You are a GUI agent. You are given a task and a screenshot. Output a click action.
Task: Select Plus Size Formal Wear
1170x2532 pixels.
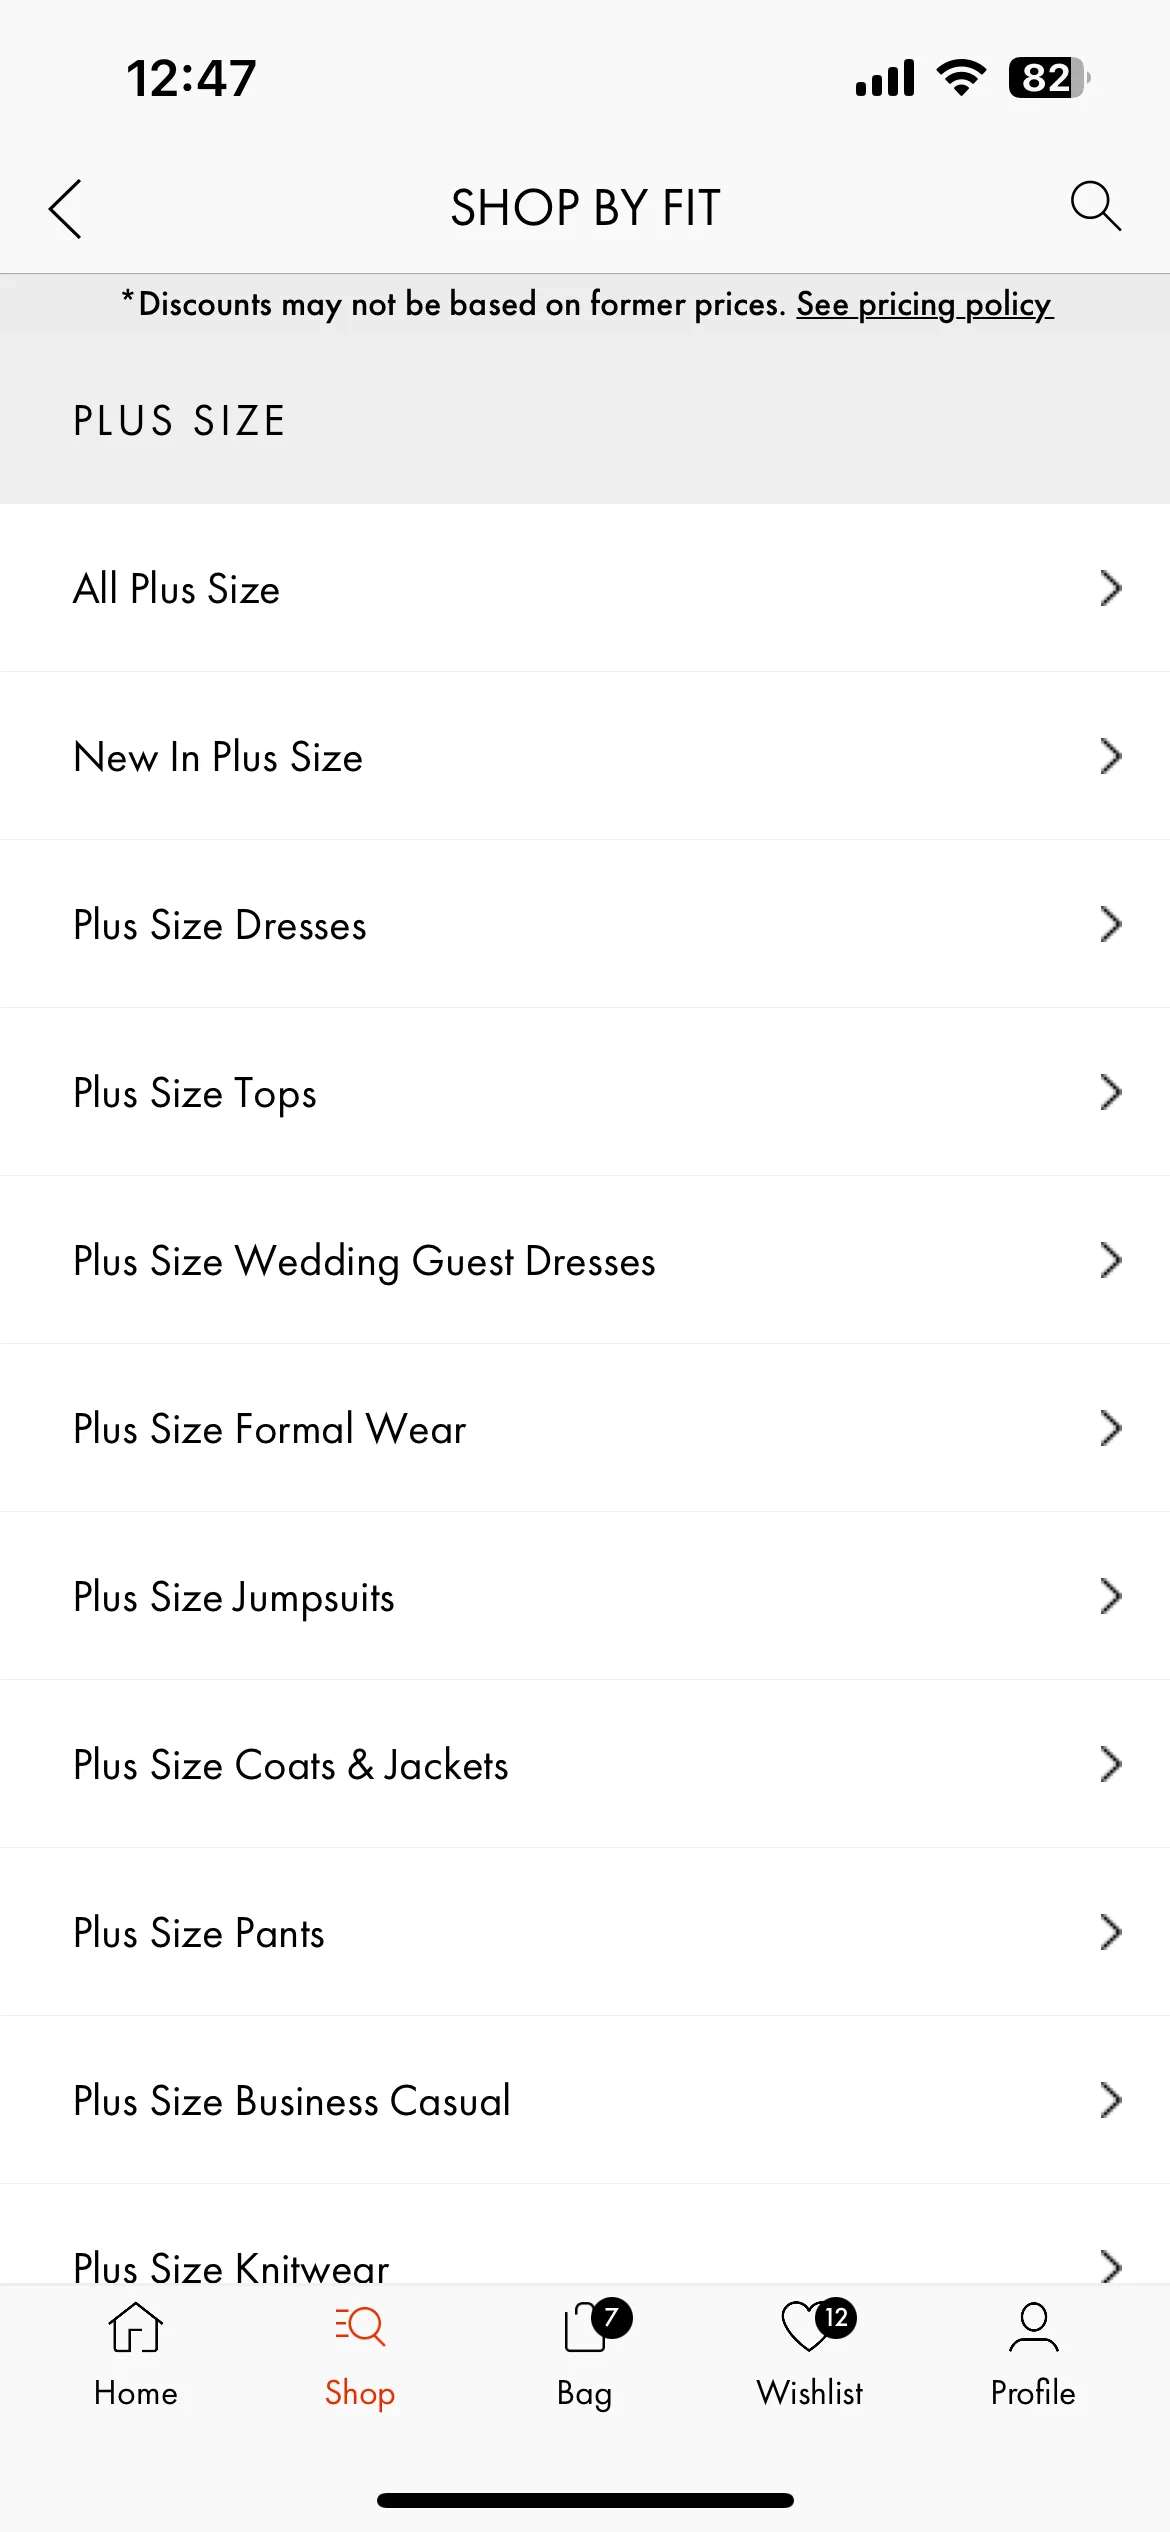pyautogui.click(x=585, y=1428)
